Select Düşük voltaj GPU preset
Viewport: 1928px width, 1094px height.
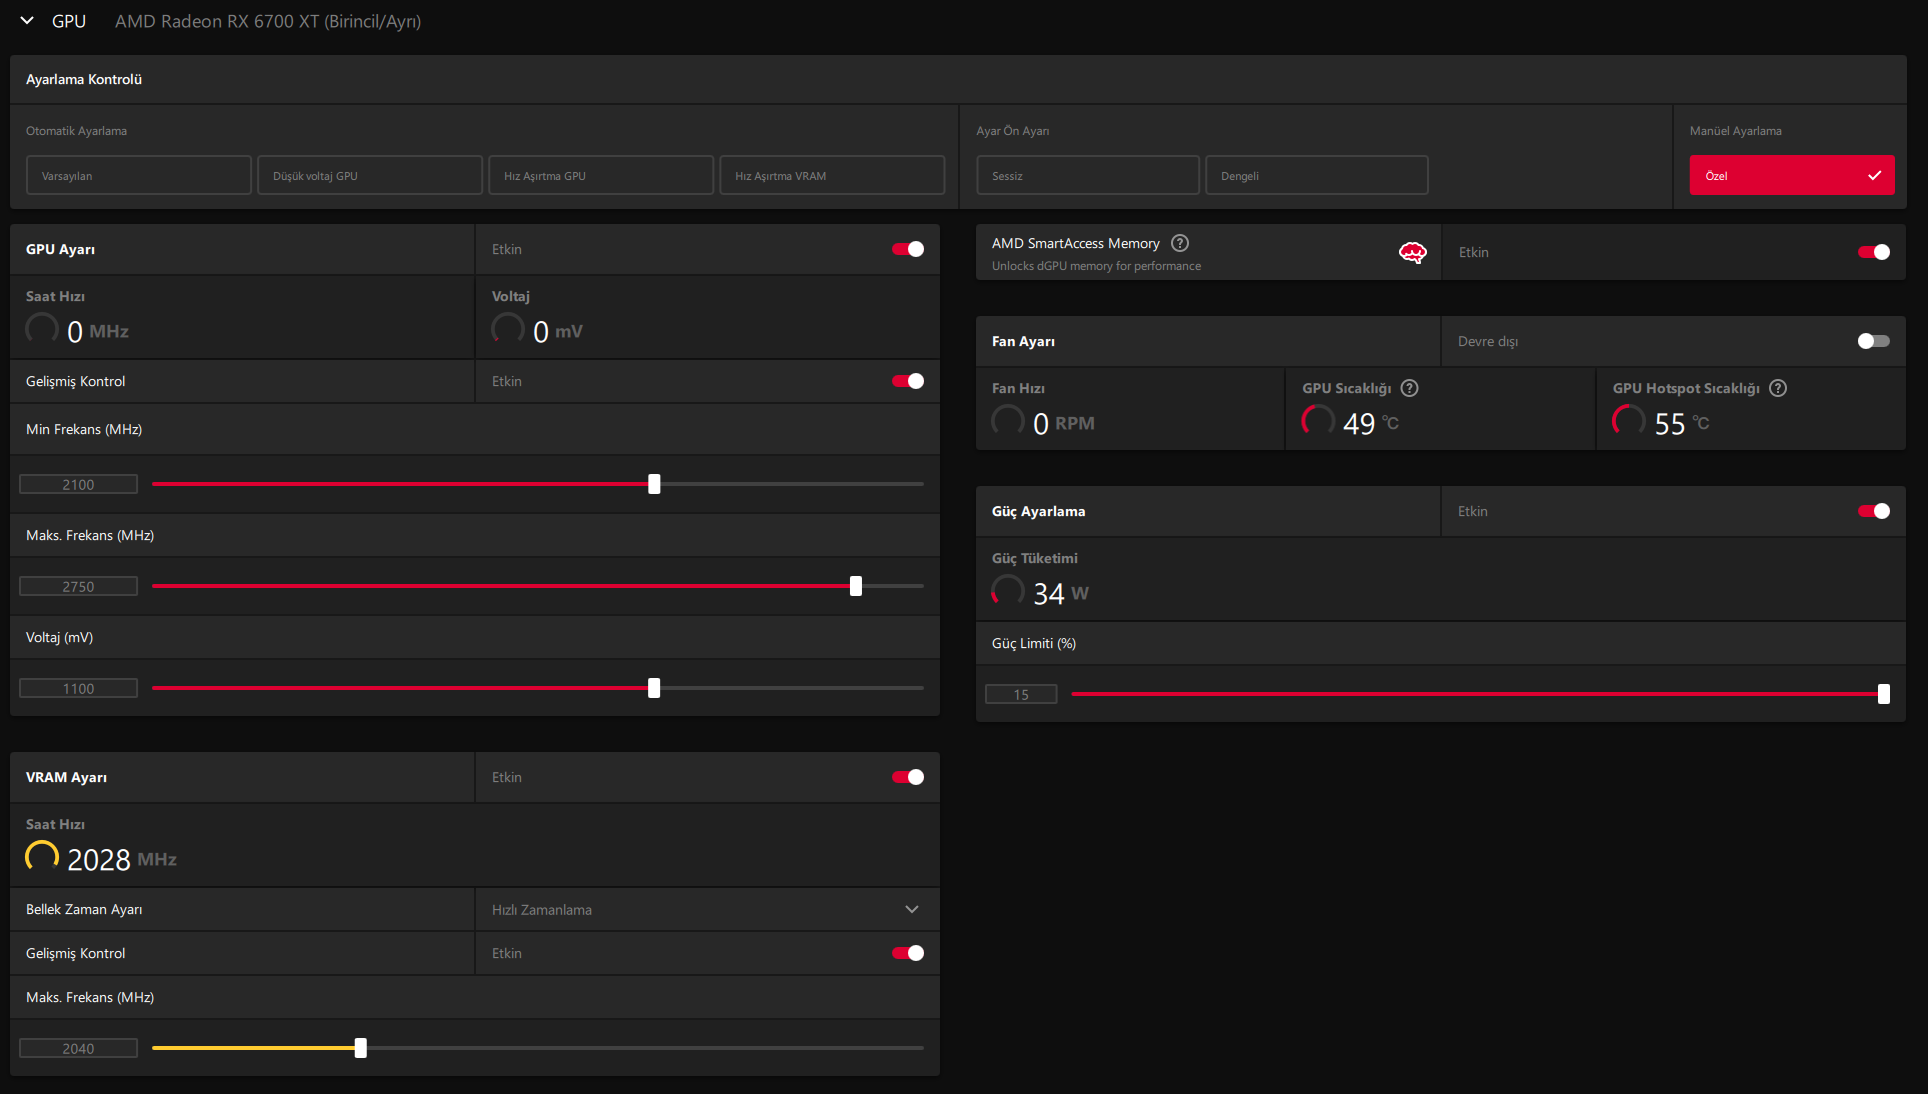(x=370, y=175)
